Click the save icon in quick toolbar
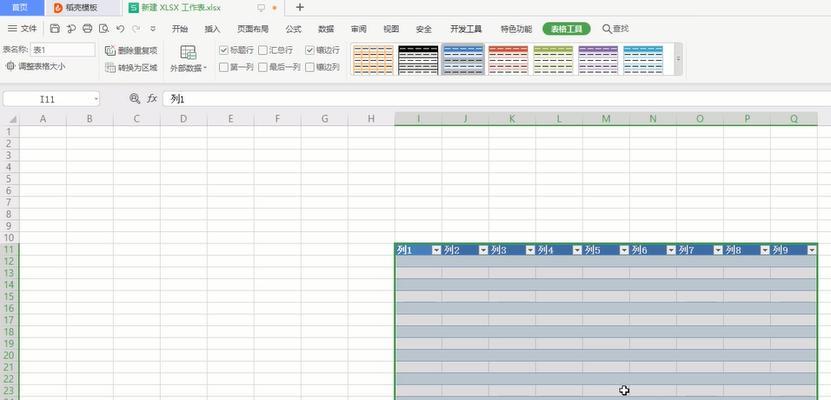This screenshot has width=831, height=400. click(55, 29)
